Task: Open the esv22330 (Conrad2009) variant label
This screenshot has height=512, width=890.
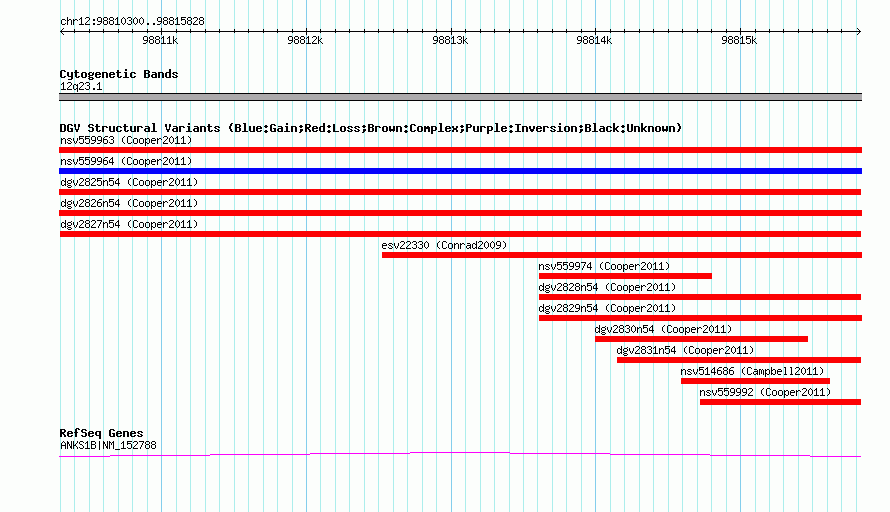Action: (444, 245)
